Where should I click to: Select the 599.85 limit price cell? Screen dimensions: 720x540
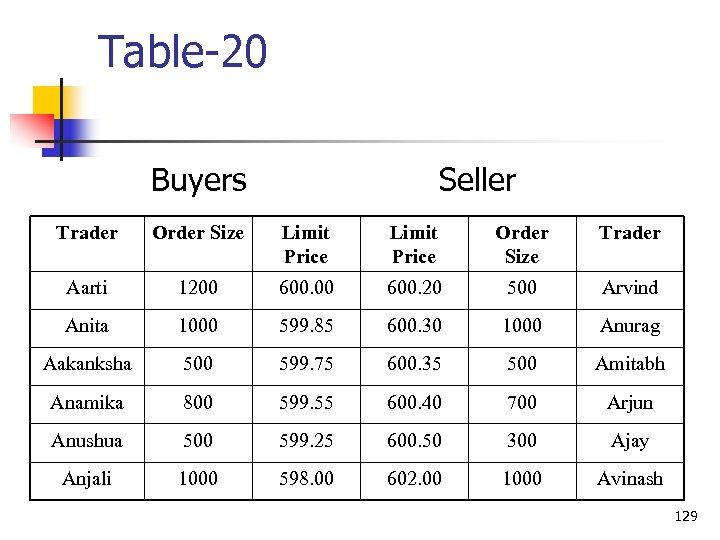(306, 326)
